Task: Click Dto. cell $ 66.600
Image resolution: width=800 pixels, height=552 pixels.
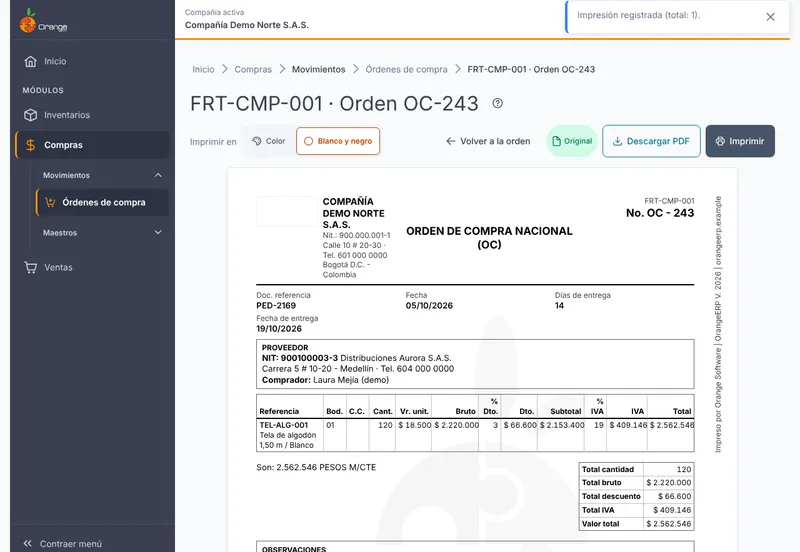Action: click(520, 425)
